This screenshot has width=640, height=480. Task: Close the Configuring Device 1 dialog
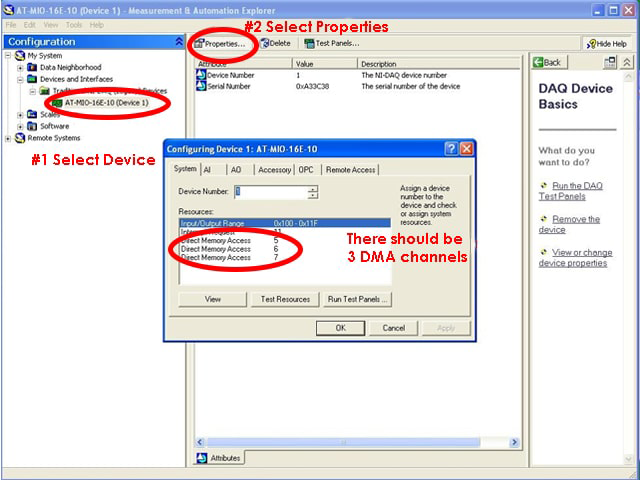click(x=467, y=149)
